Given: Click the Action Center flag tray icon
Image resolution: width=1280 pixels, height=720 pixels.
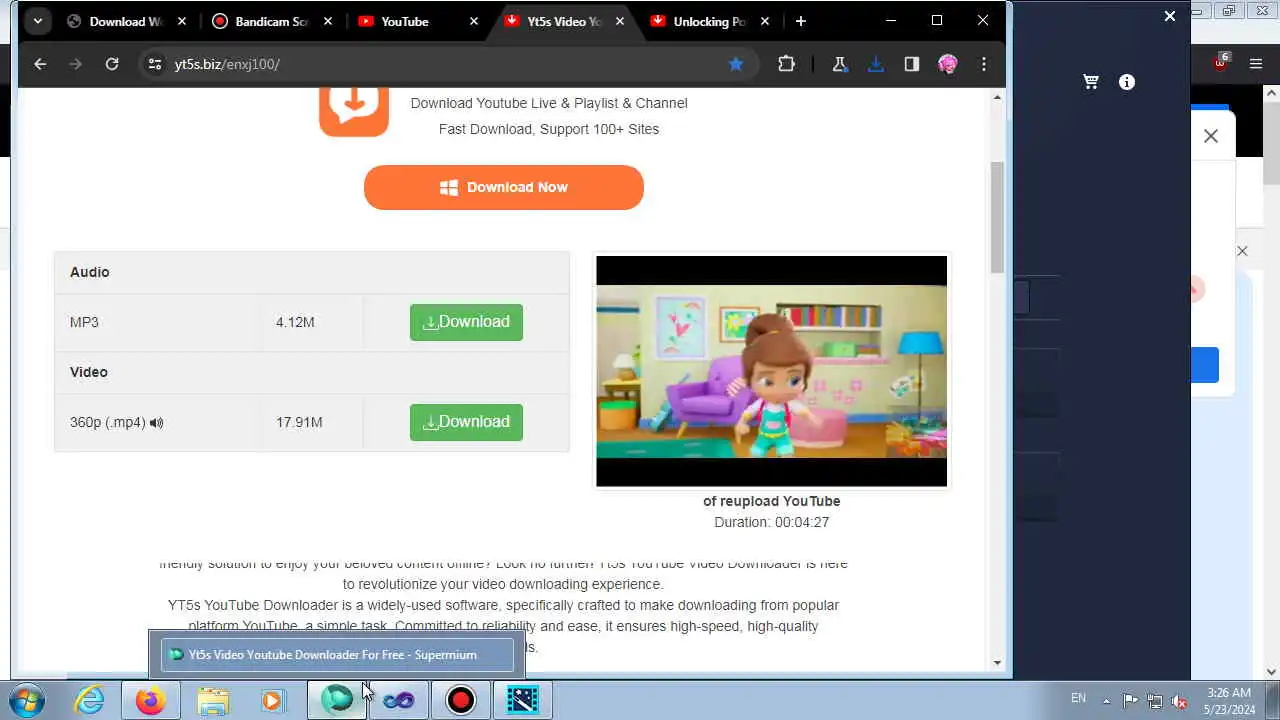Looking at the screenshot, I should (1130, 700).
